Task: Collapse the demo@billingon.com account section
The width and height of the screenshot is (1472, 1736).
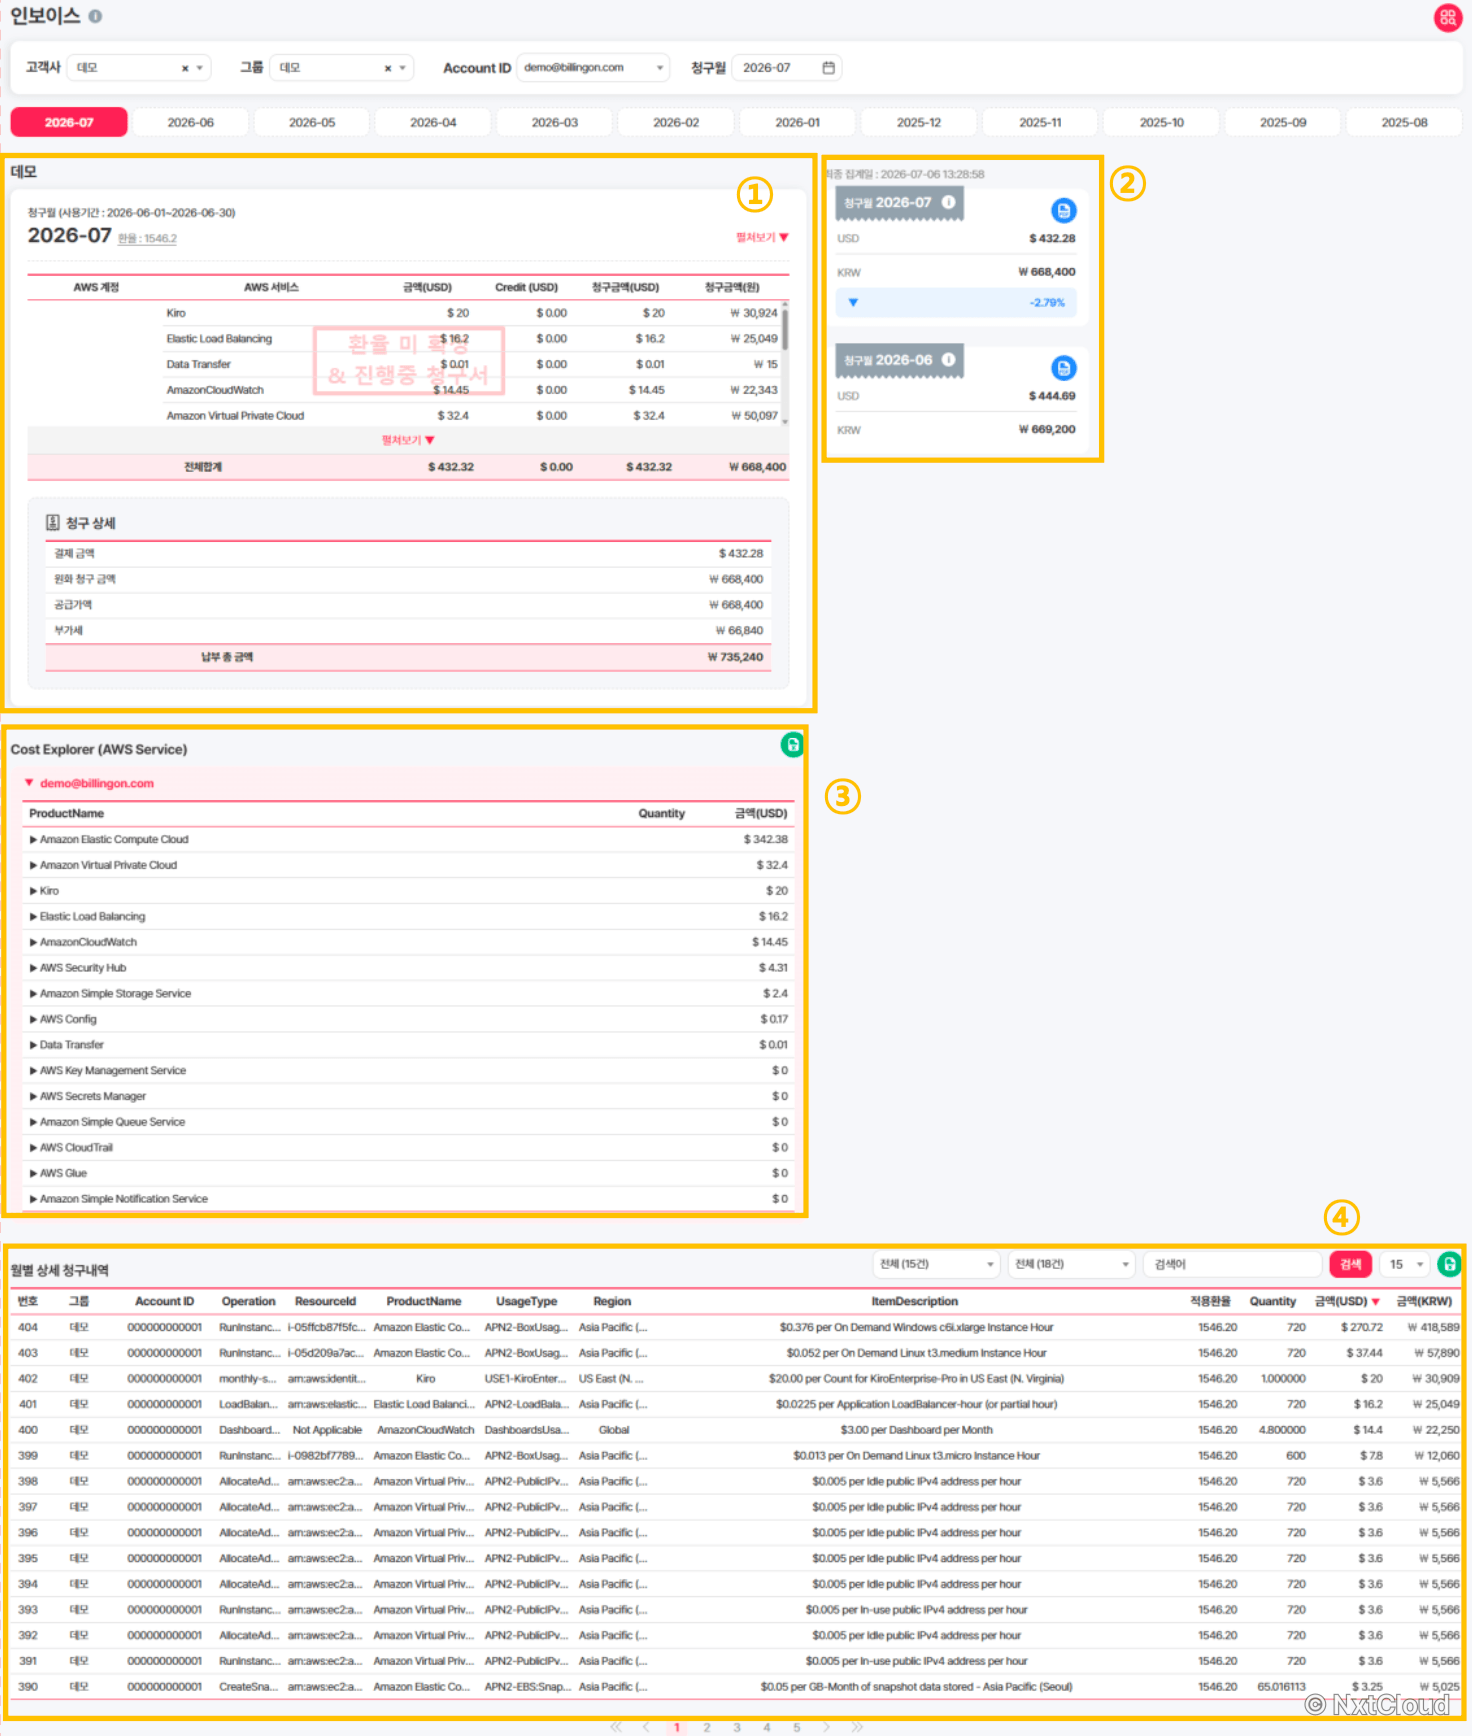Action: click(29, 783)
